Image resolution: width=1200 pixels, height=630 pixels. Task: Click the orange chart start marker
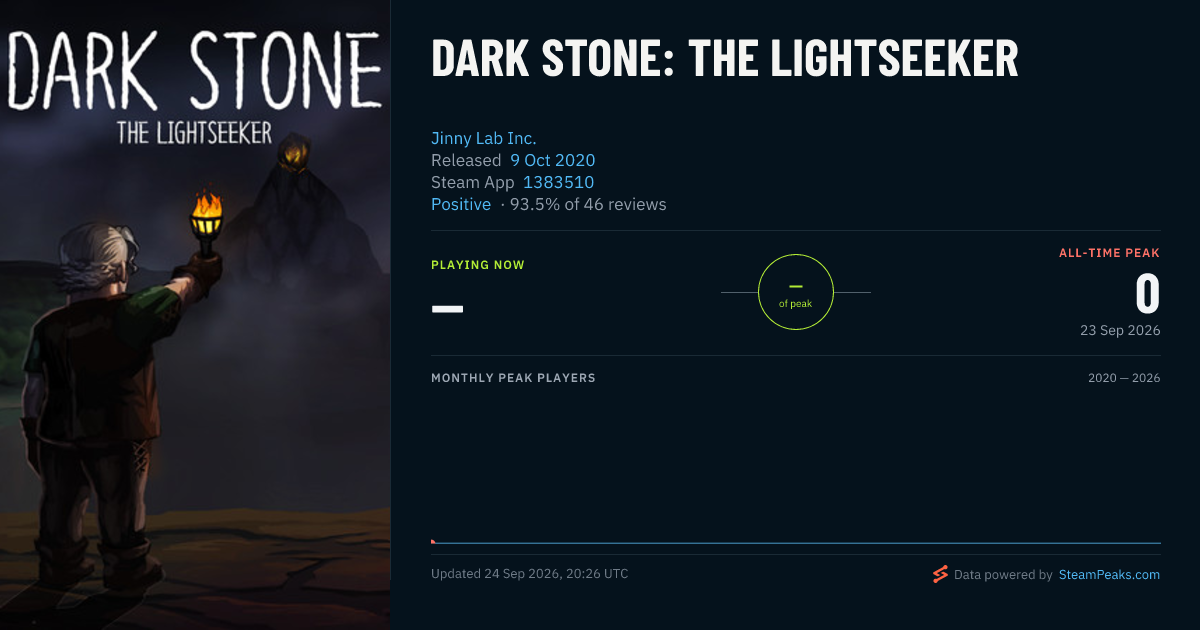pos(433,541)
